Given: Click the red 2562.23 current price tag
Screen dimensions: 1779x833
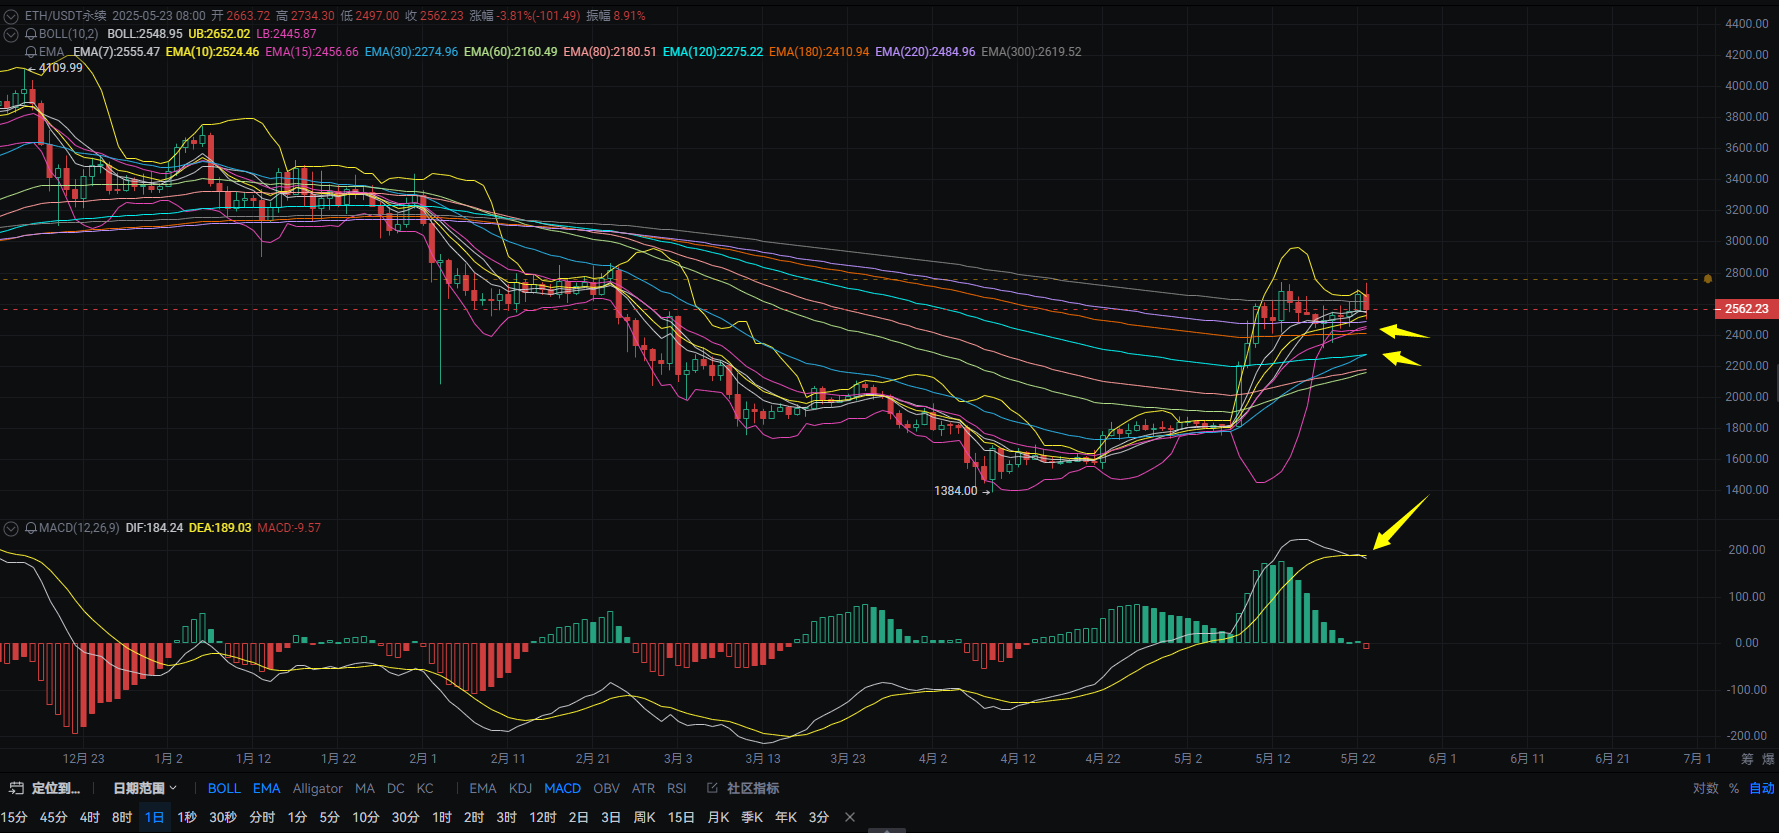Looking at the screenshot, I should coord(1746,309).
